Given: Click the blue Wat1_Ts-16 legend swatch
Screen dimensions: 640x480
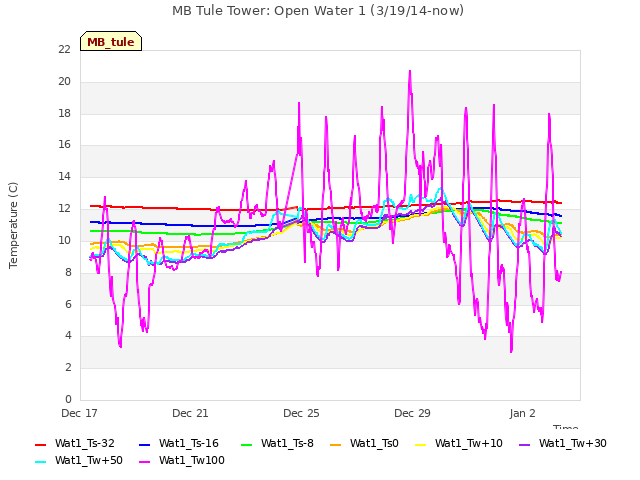Looking at the screenshot, I should (144, 444).
